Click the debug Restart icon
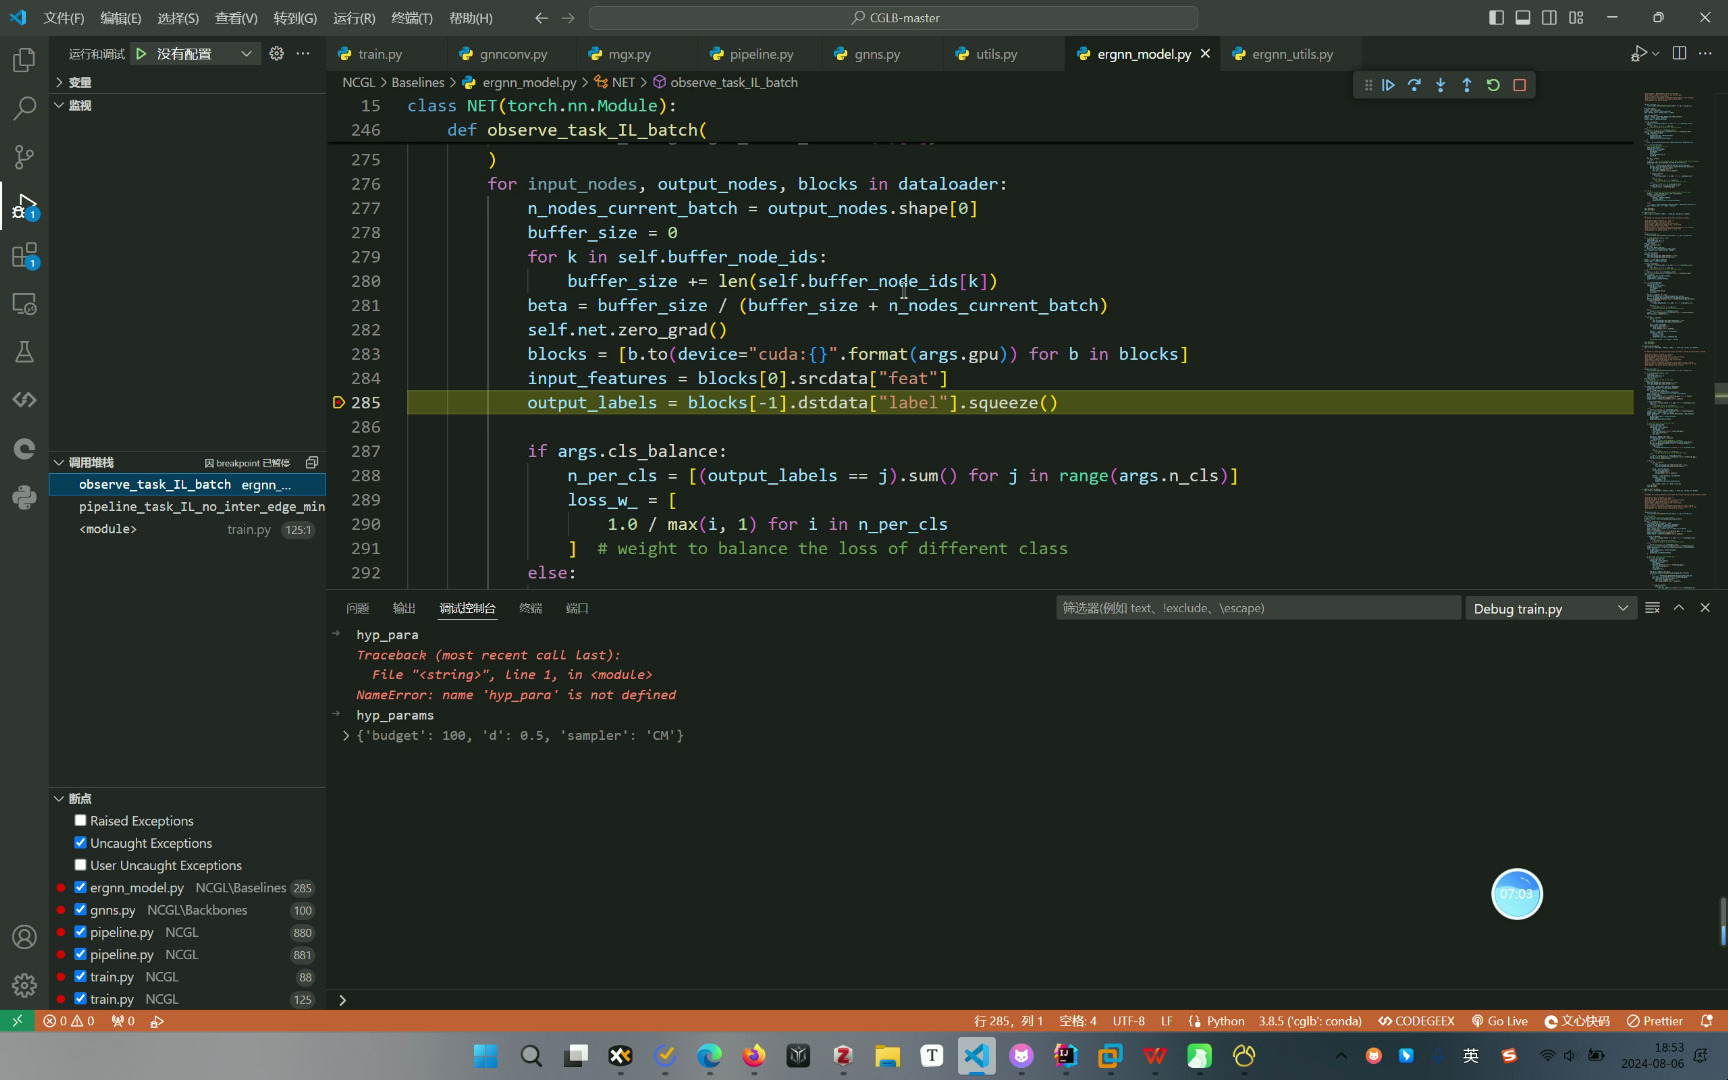This screenshot has width=1728, height=1080. pyautogui.click(x=1493, y=85)
